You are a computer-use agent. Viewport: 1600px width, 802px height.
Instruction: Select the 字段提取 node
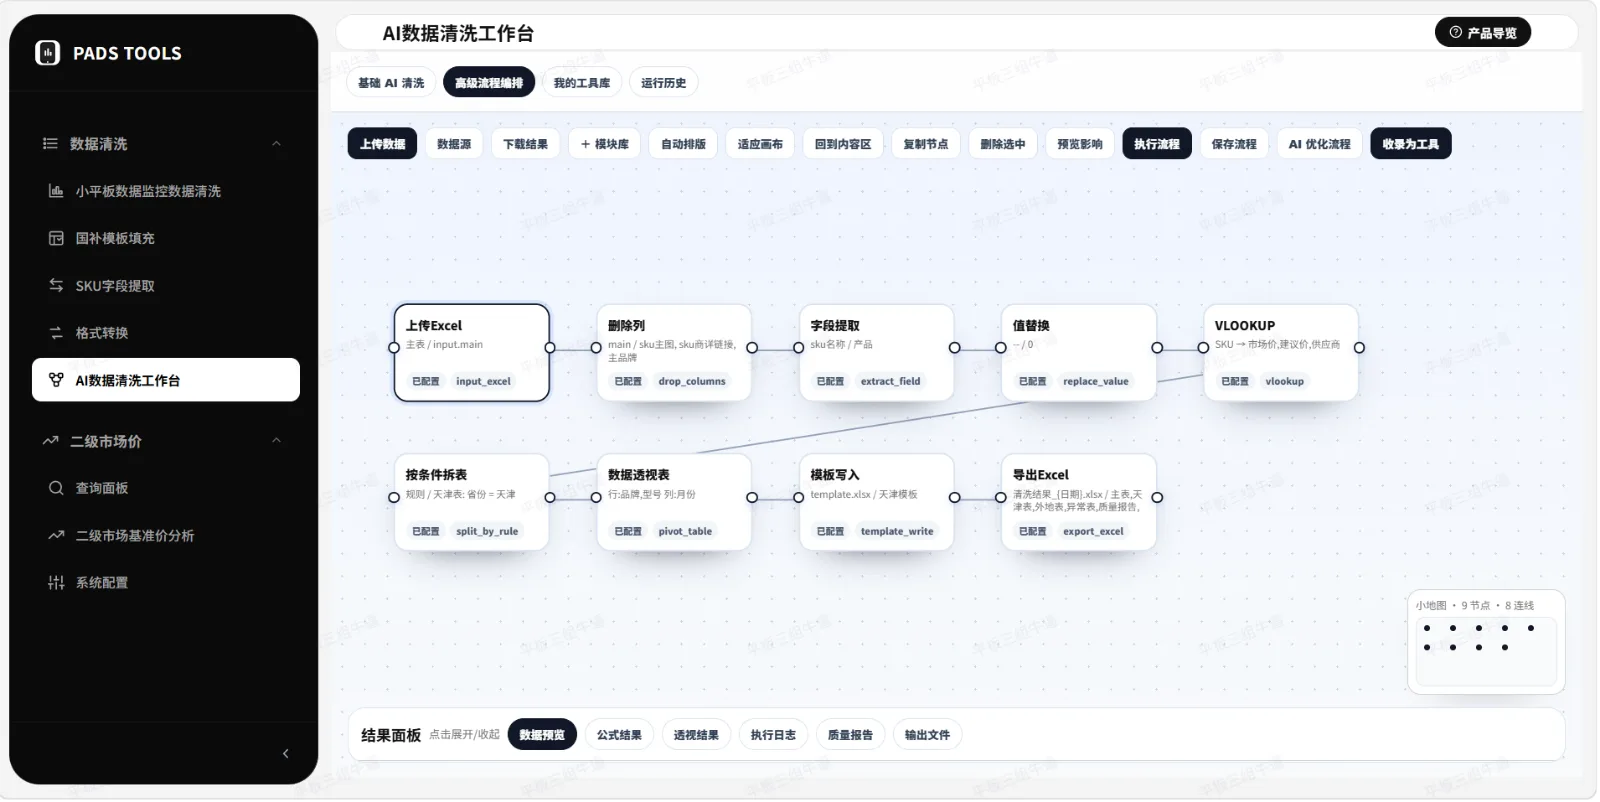(x=877, y=353)
